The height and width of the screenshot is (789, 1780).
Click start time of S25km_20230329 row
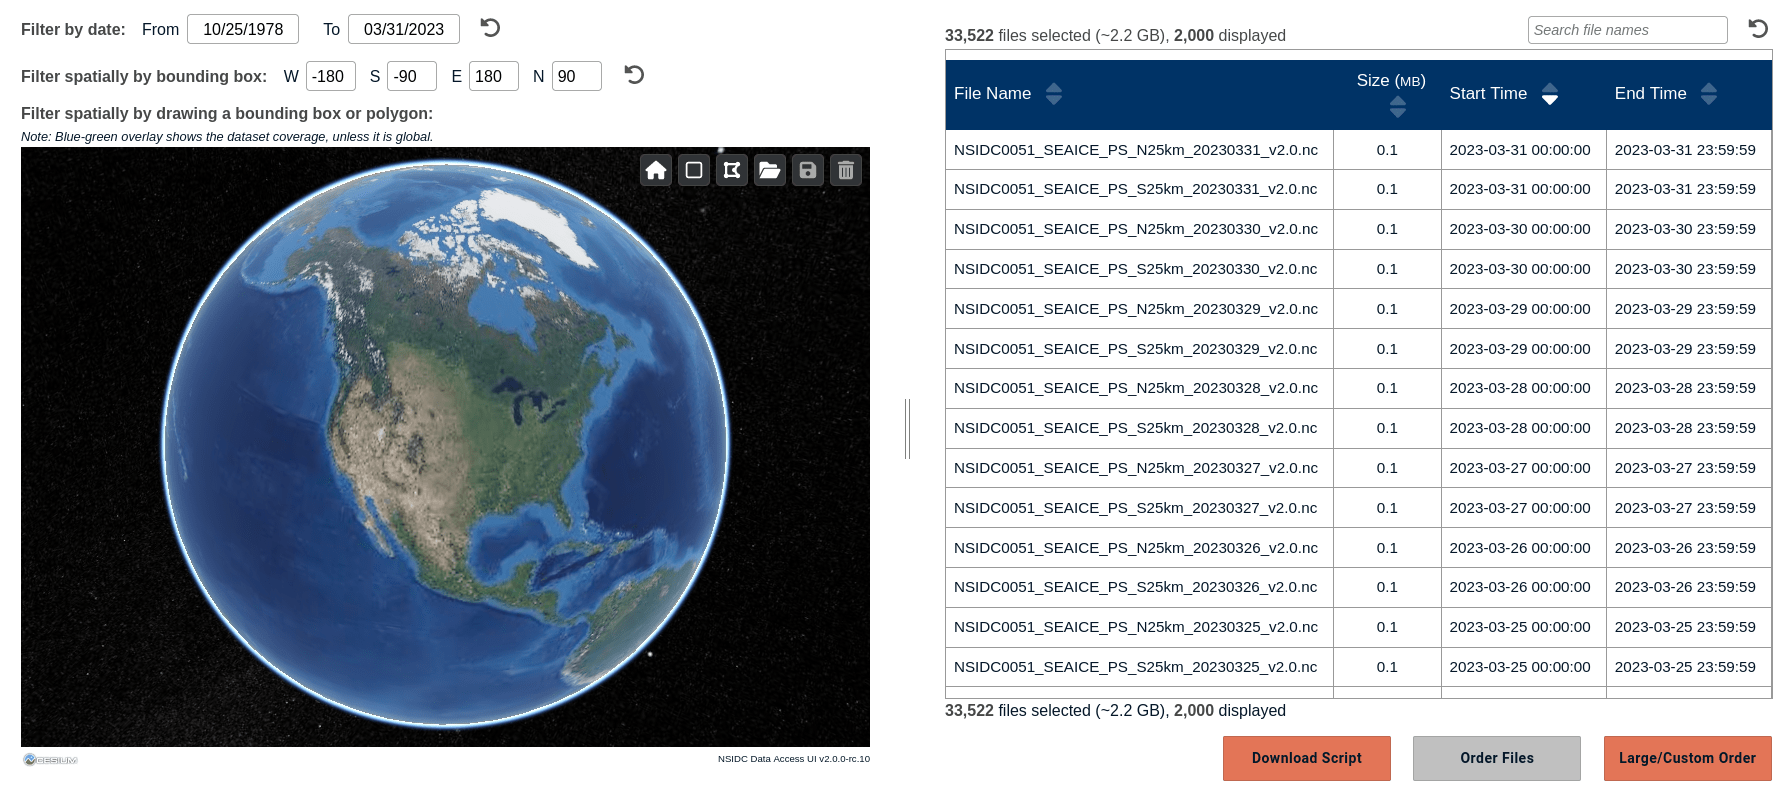point(1520,349)
